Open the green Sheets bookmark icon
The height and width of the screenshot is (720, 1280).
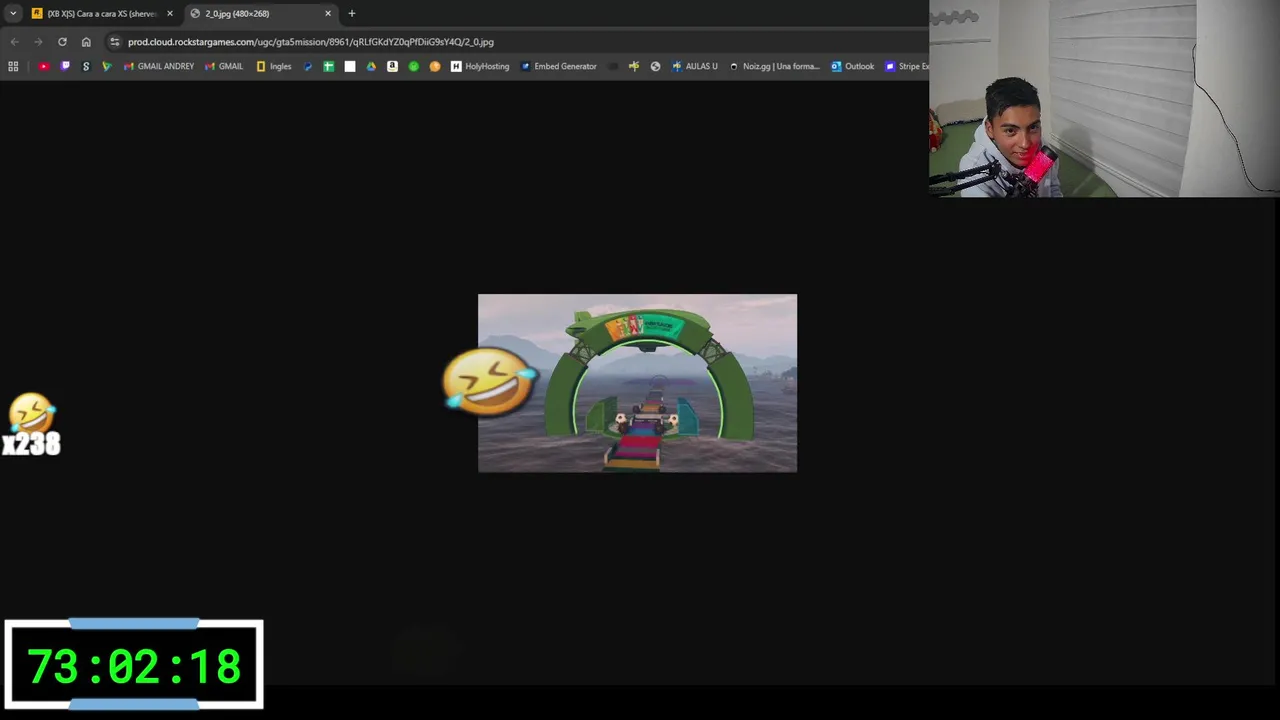point(328,66)
